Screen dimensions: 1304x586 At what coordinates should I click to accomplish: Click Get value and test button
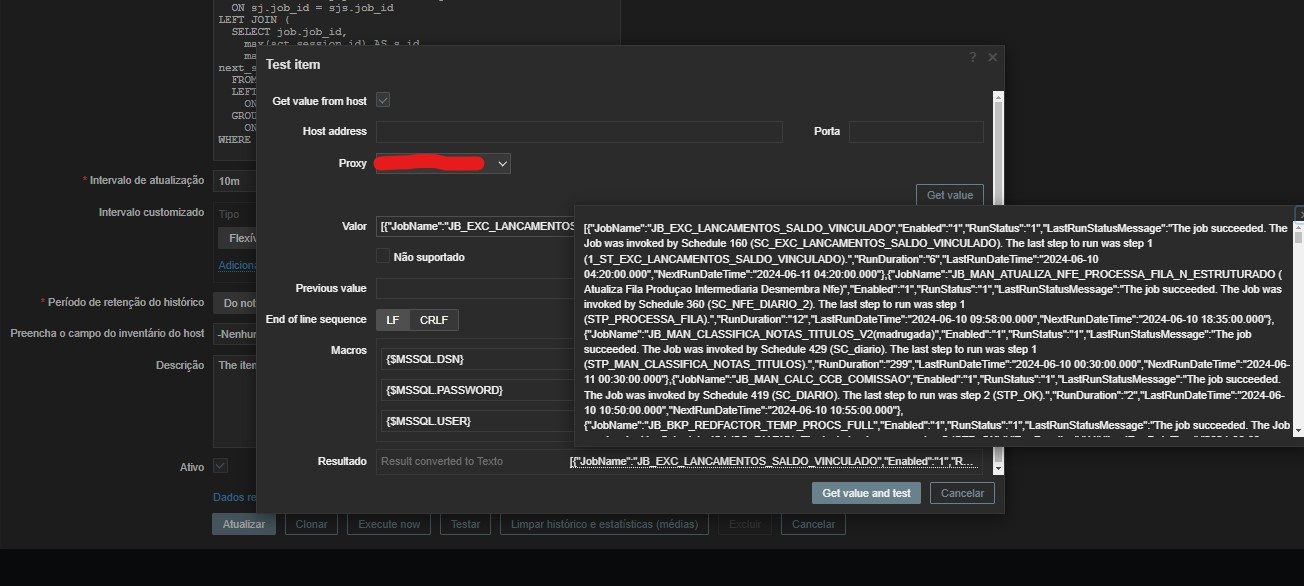(x=866, y=492)
